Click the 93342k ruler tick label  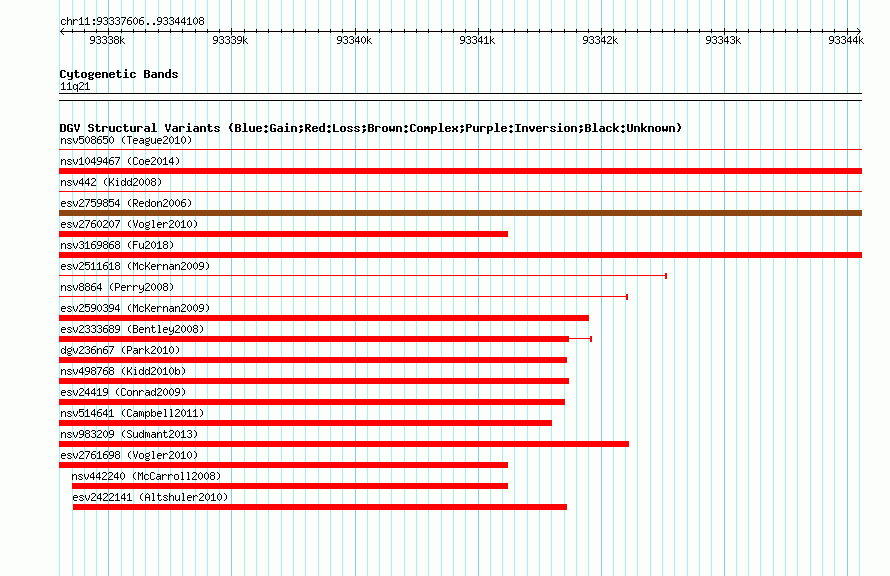tap(601, 40)
